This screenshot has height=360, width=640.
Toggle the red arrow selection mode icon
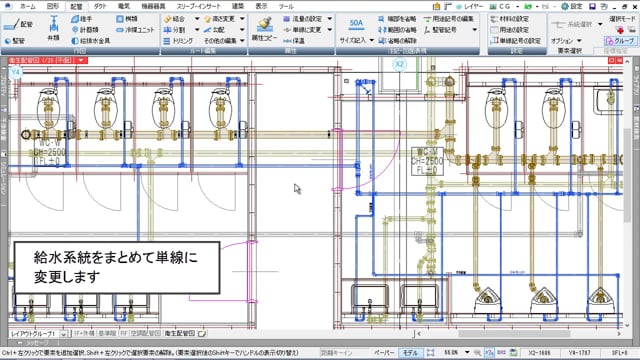(620, 30)
